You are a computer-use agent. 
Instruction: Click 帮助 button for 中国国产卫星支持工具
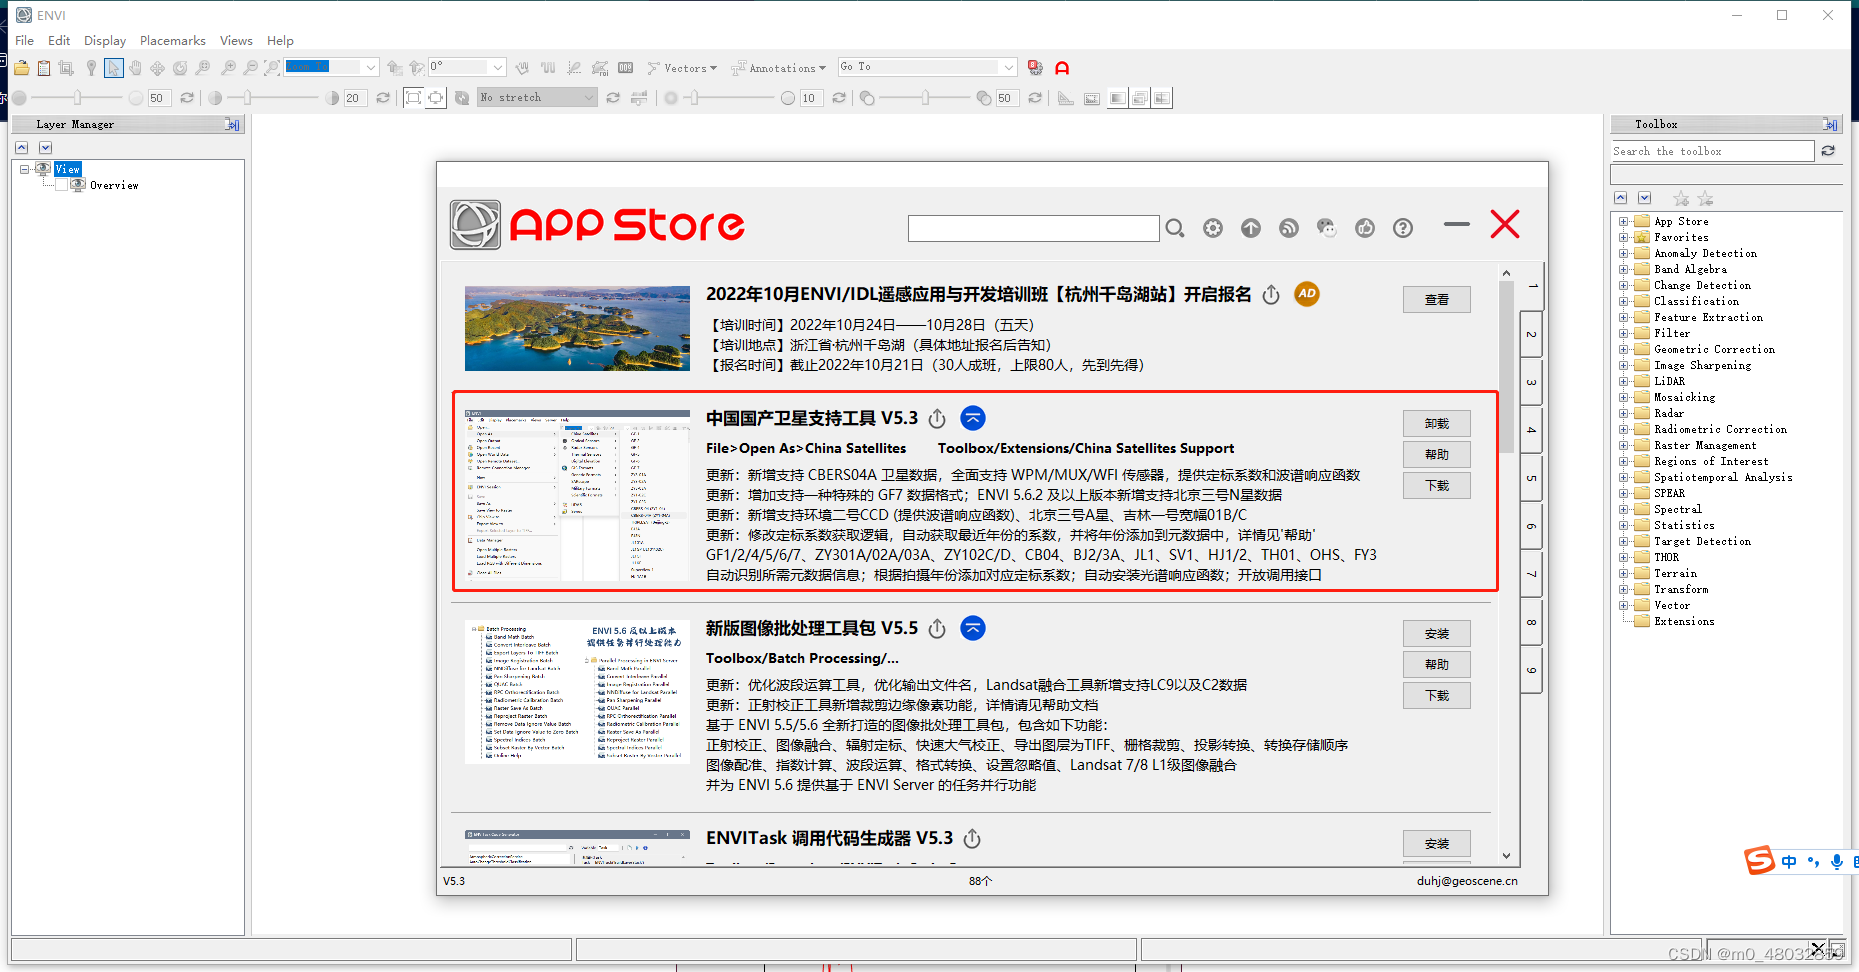[x=1436, y=455]
